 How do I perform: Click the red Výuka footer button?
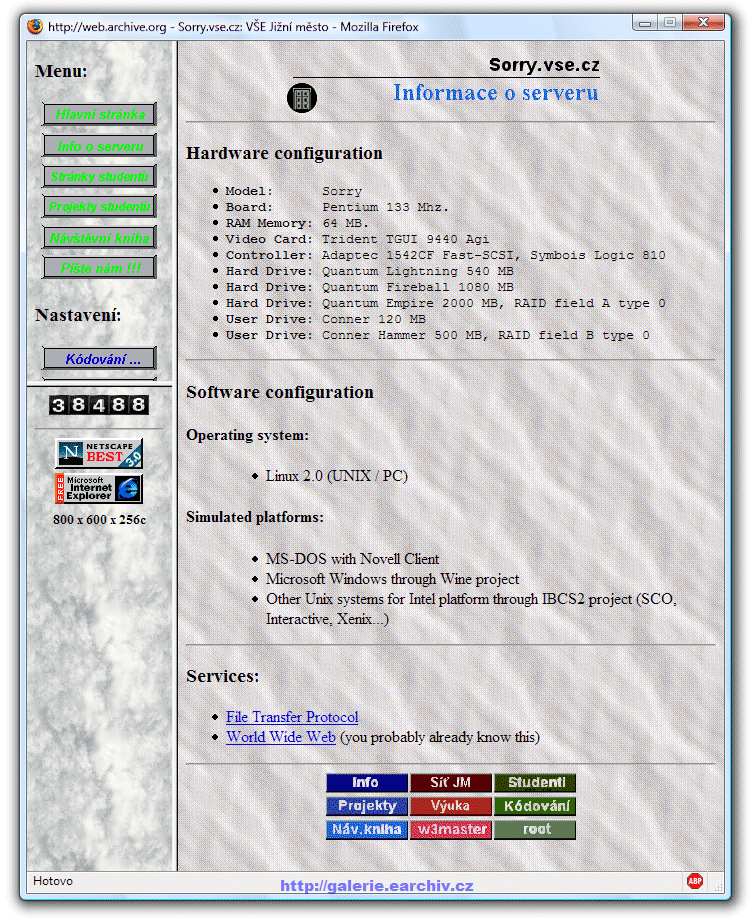click(451, 806)
